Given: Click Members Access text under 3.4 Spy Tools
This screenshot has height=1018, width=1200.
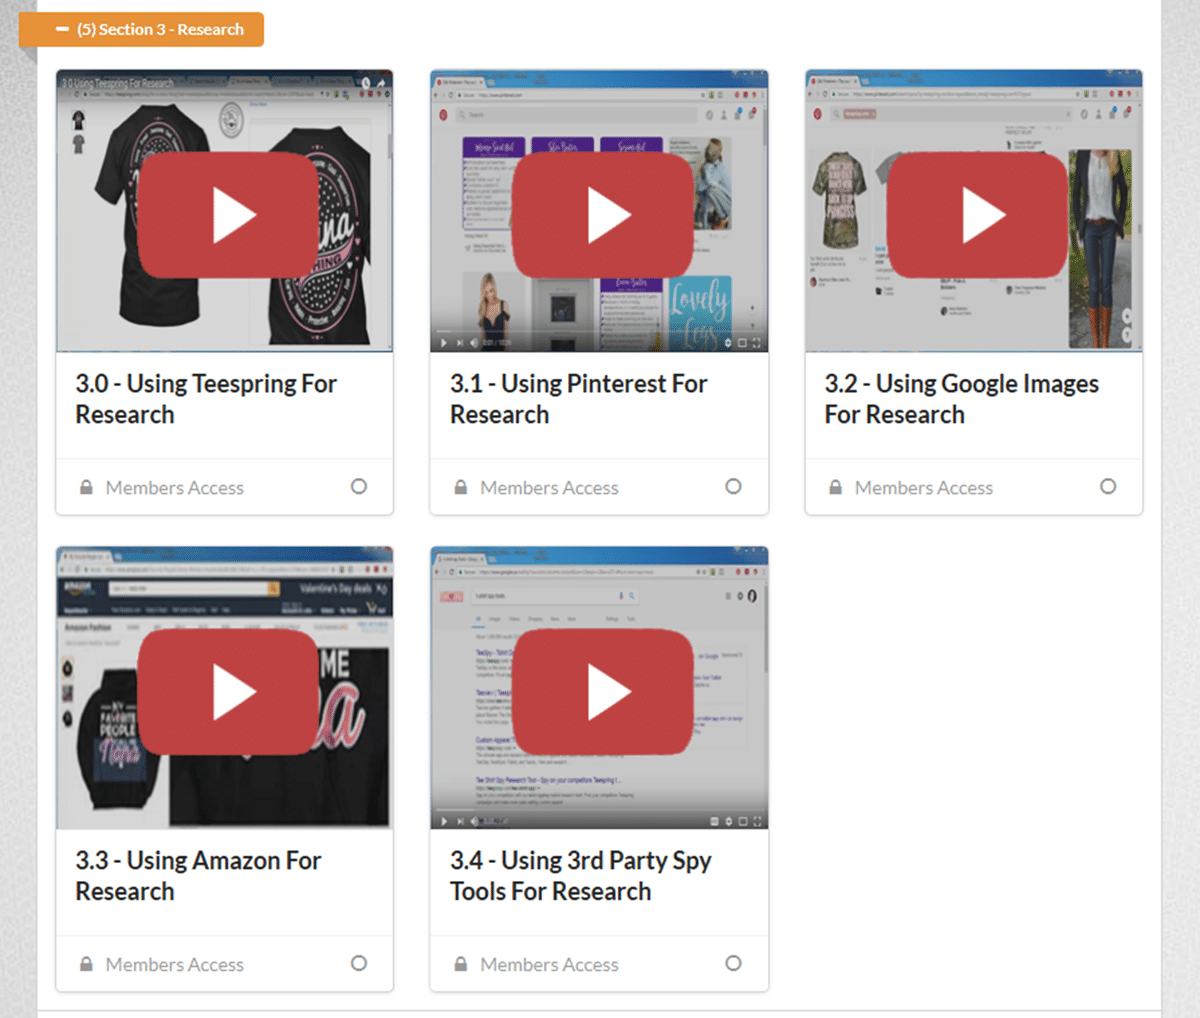Looking at the screenshot, I should (549, 965).
